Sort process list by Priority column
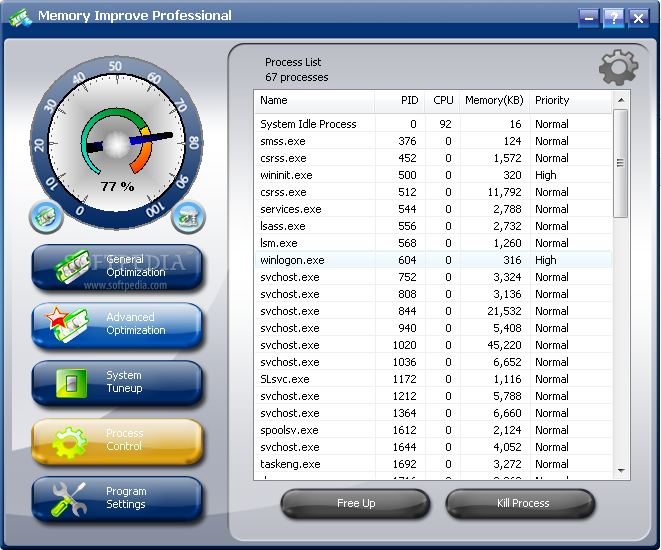Viewport: 661px width, 550px height. tap(570, 101)
